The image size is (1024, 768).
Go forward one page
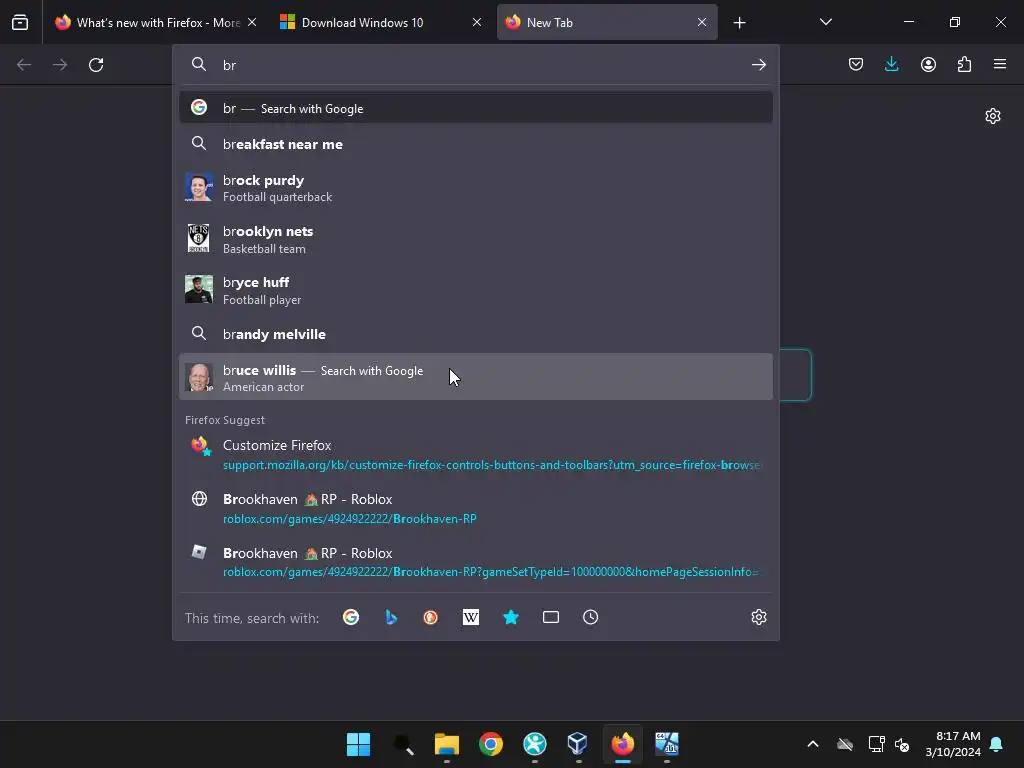tap(60, 65)
